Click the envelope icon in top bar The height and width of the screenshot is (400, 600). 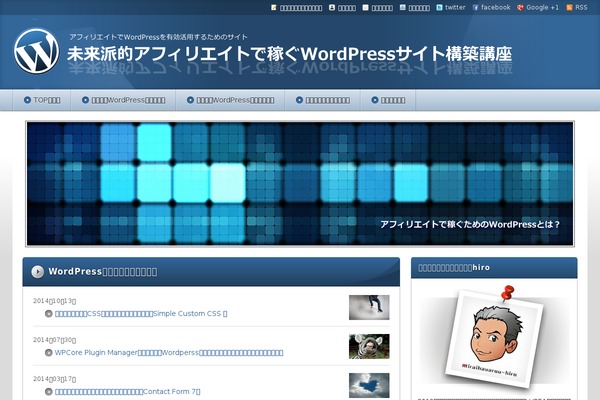(x=365, y=8)
